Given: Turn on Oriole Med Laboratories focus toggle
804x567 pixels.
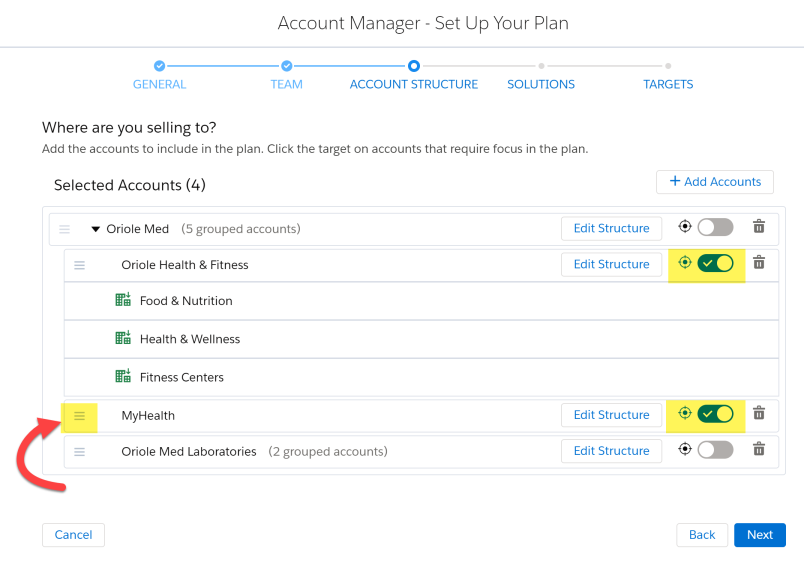Looking at the screenshot, I should click(715, 450).
